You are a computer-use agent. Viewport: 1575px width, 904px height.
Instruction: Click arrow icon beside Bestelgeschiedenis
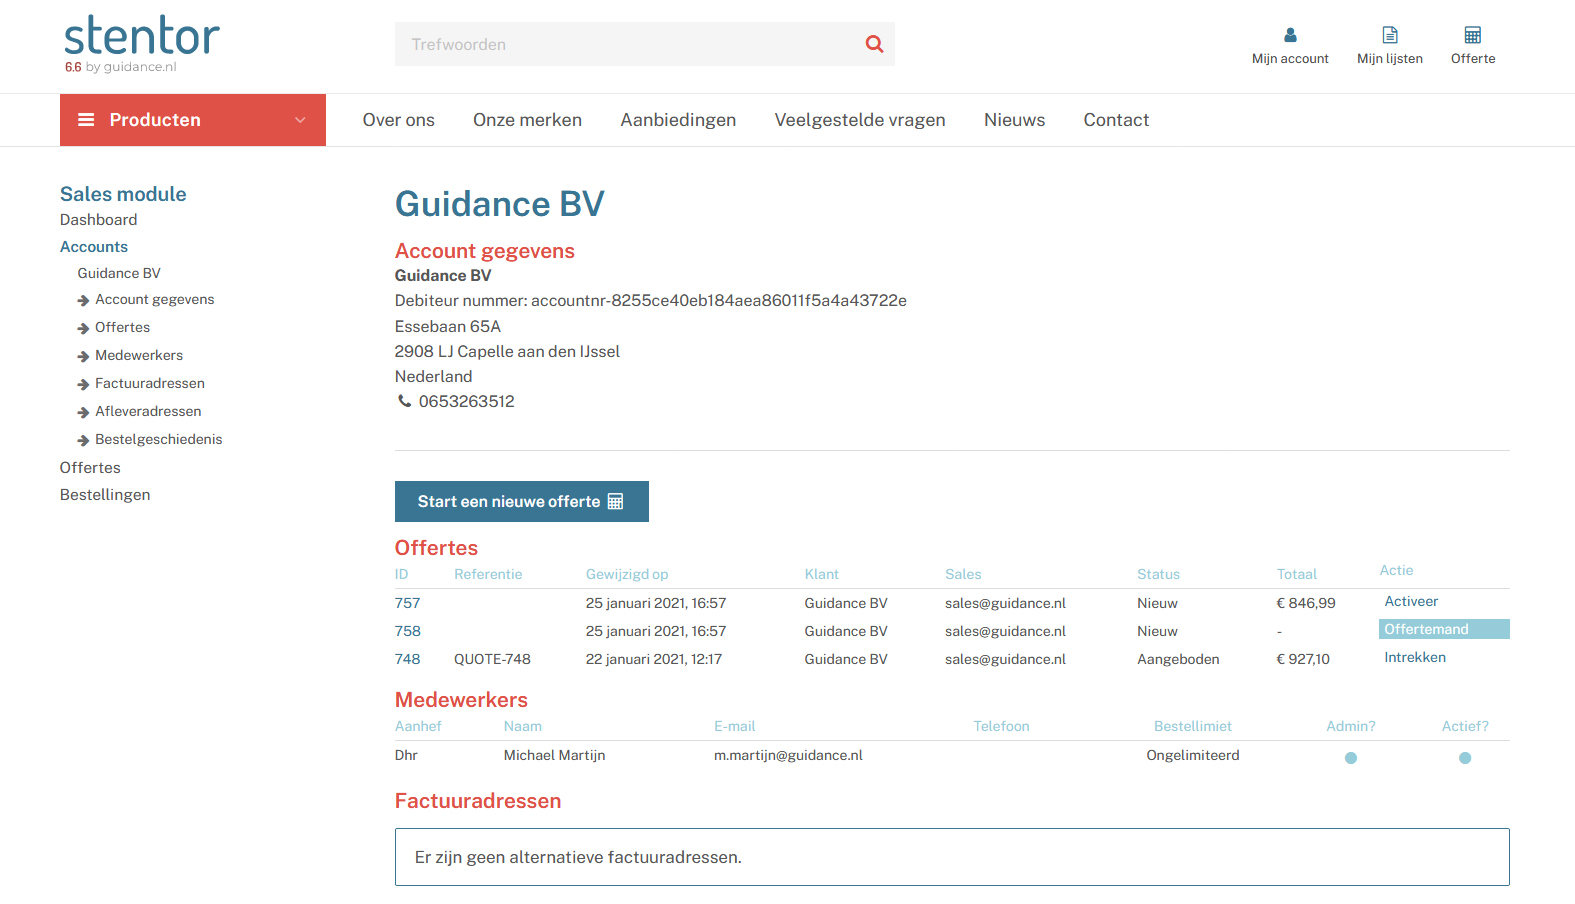click(84, 440)
